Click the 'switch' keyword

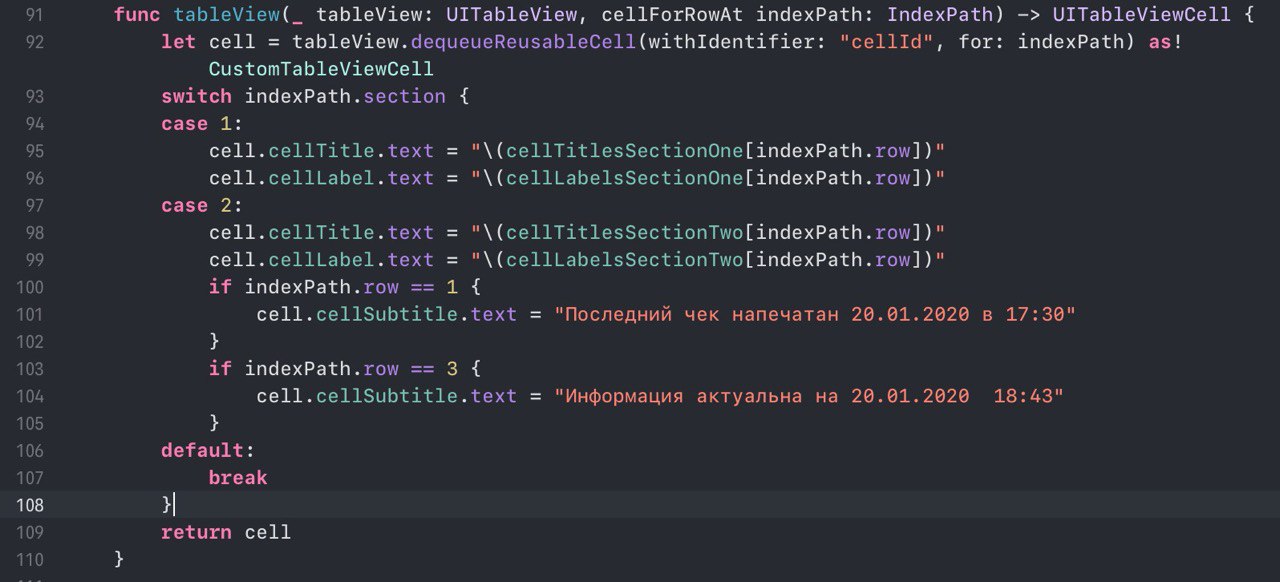[x=196, y=97]
